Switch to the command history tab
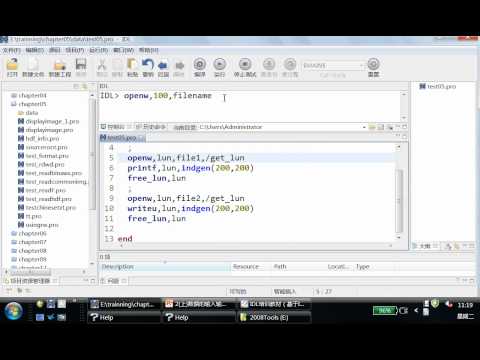 152,127
